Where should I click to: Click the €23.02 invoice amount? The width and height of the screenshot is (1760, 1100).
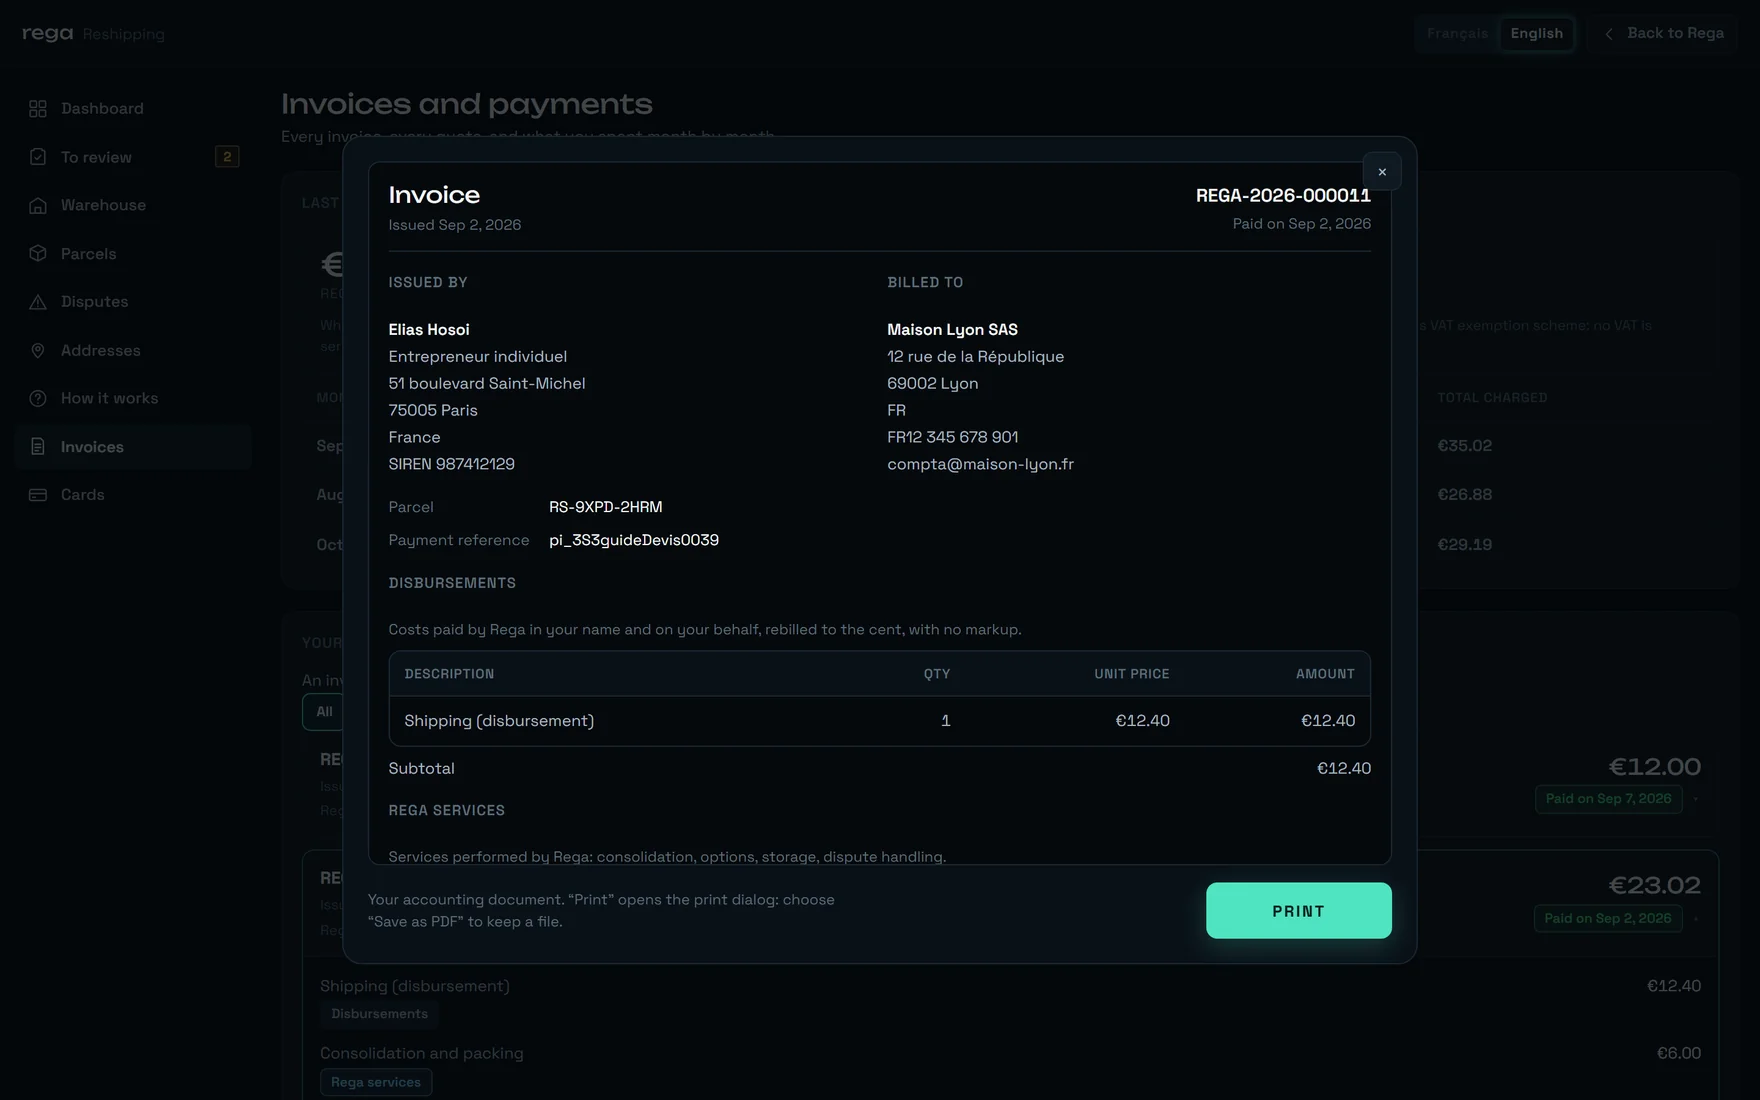pos(1654,885)
